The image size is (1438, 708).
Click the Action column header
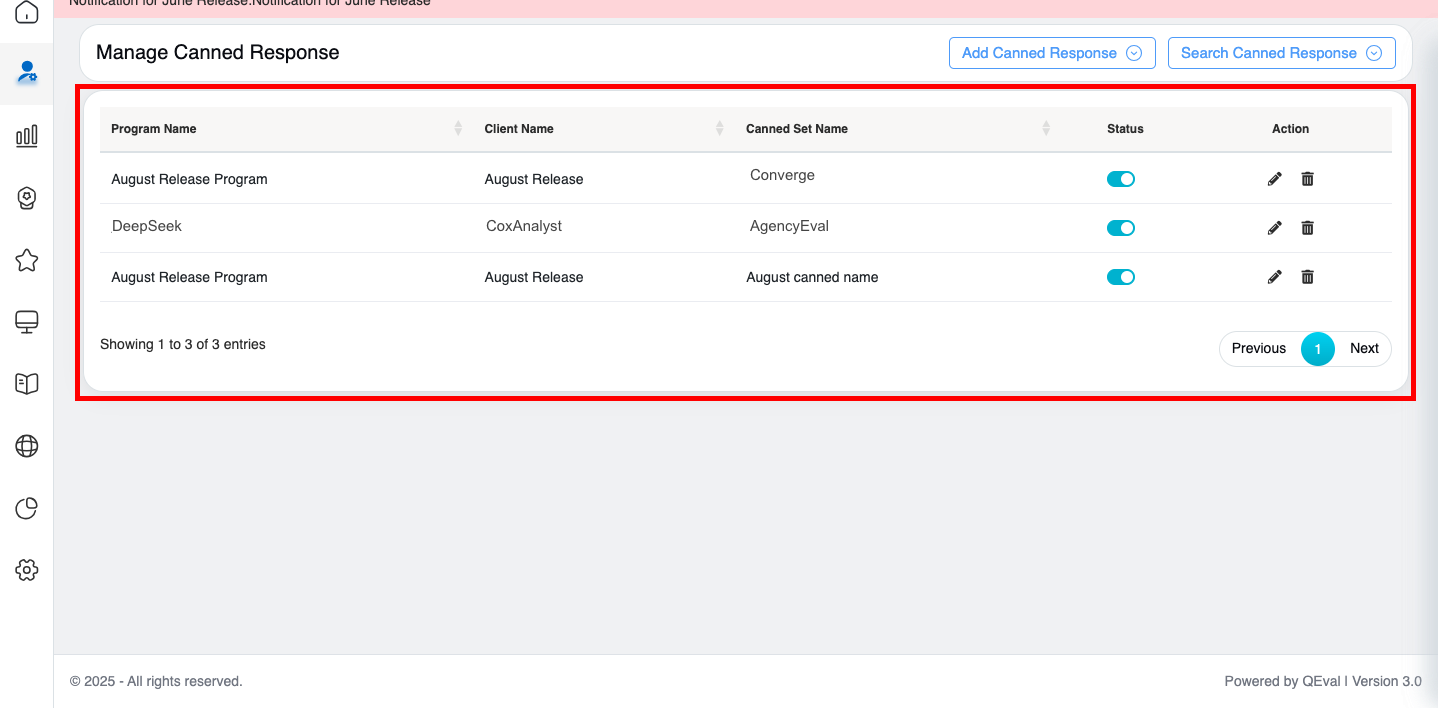pyautogui.click(x=1290, y=129)
